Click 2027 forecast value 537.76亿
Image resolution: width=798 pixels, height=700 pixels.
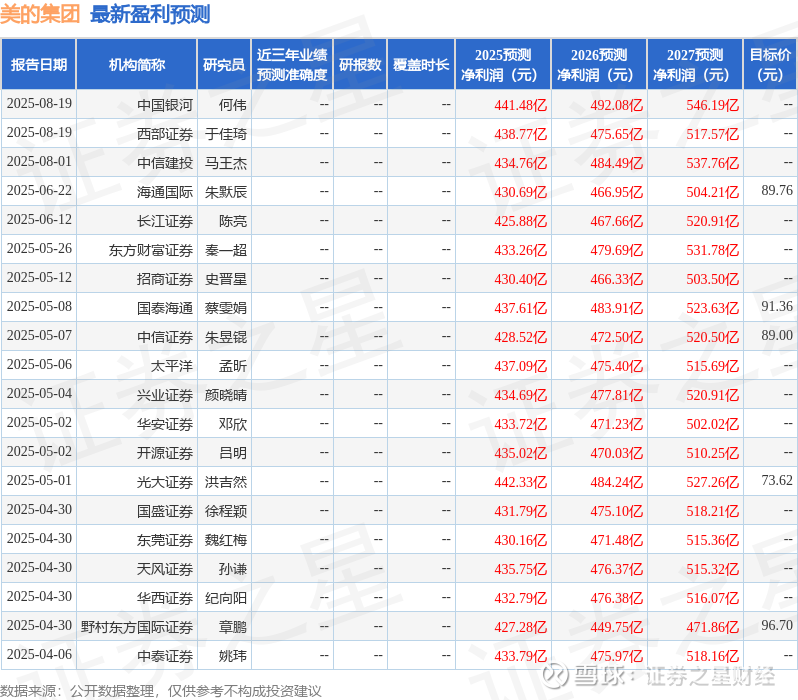point(713,163)
